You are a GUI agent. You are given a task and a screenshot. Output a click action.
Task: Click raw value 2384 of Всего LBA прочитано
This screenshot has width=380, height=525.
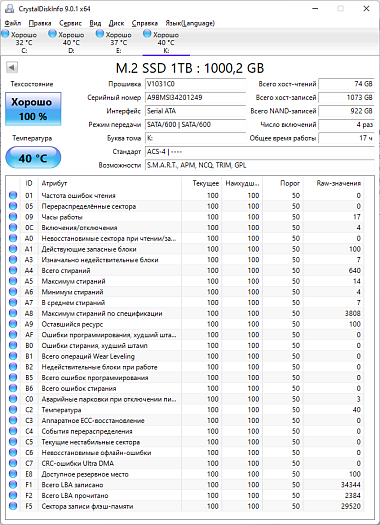point(353,496)
